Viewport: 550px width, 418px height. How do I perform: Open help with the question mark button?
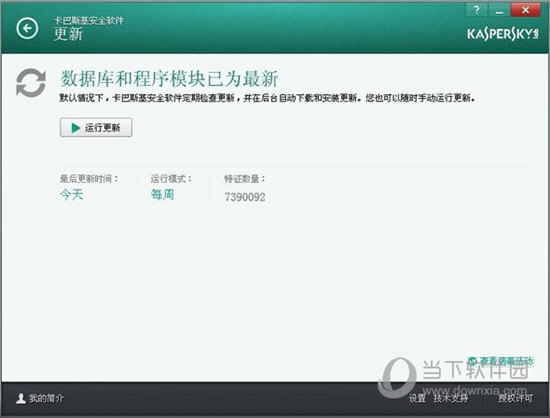click(476, 10)
